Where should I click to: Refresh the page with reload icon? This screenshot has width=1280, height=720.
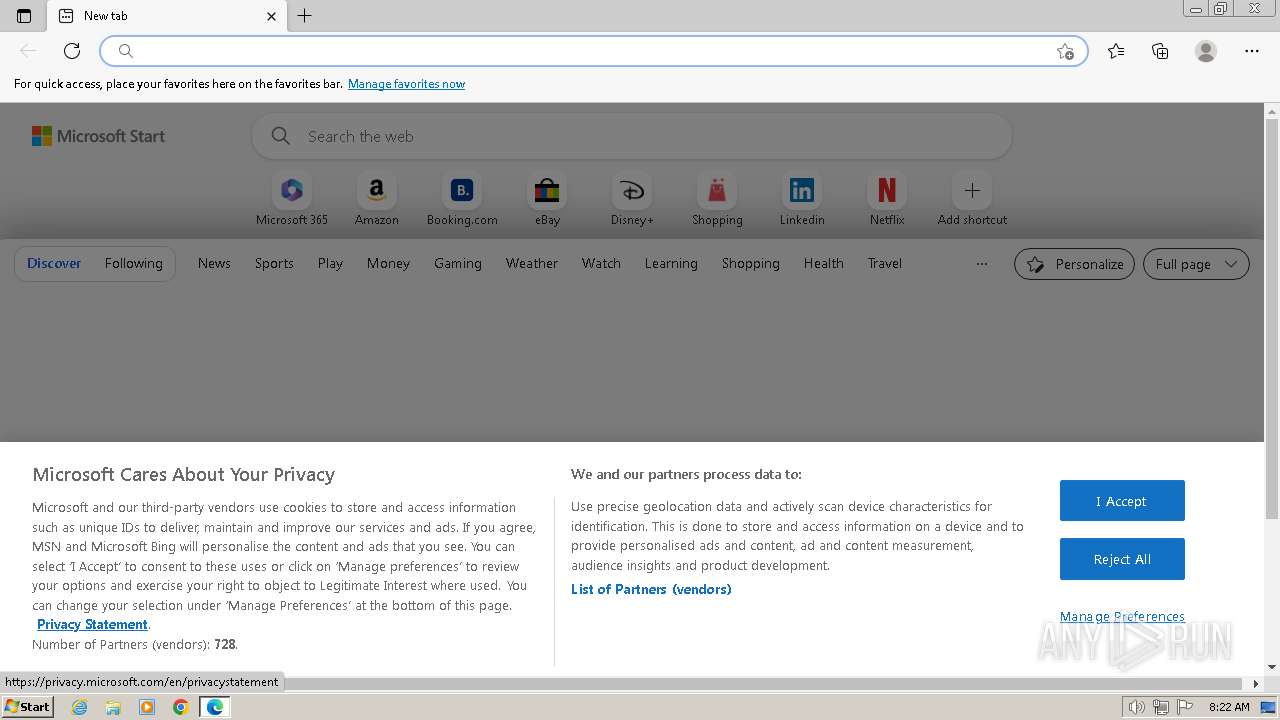(72, 51)
